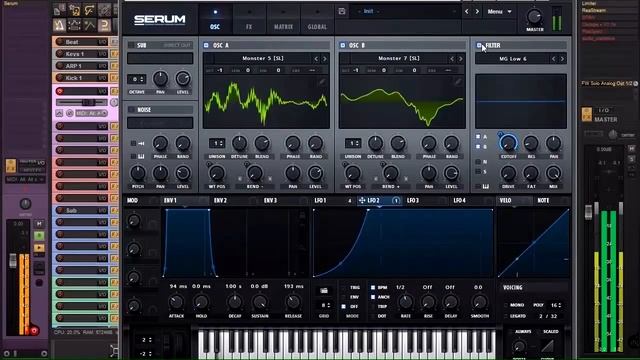Click the Sub track record arm icon

point(60,210)
